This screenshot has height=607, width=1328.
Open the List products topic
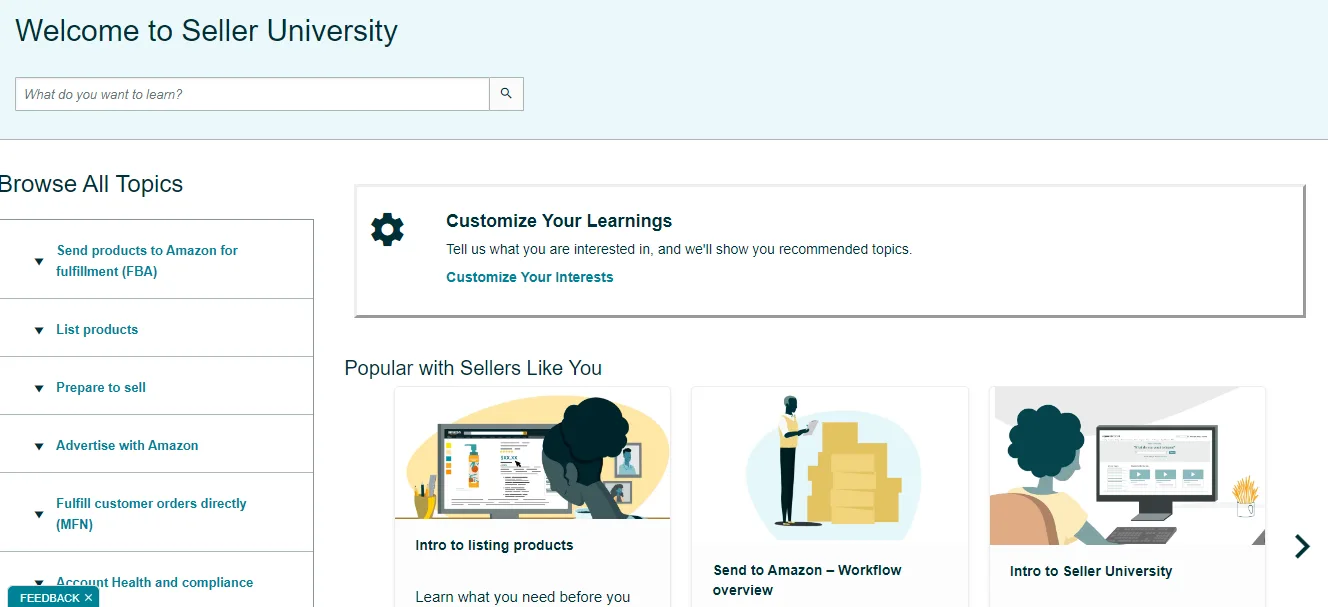pyautogui.click(x=97, y=329)
